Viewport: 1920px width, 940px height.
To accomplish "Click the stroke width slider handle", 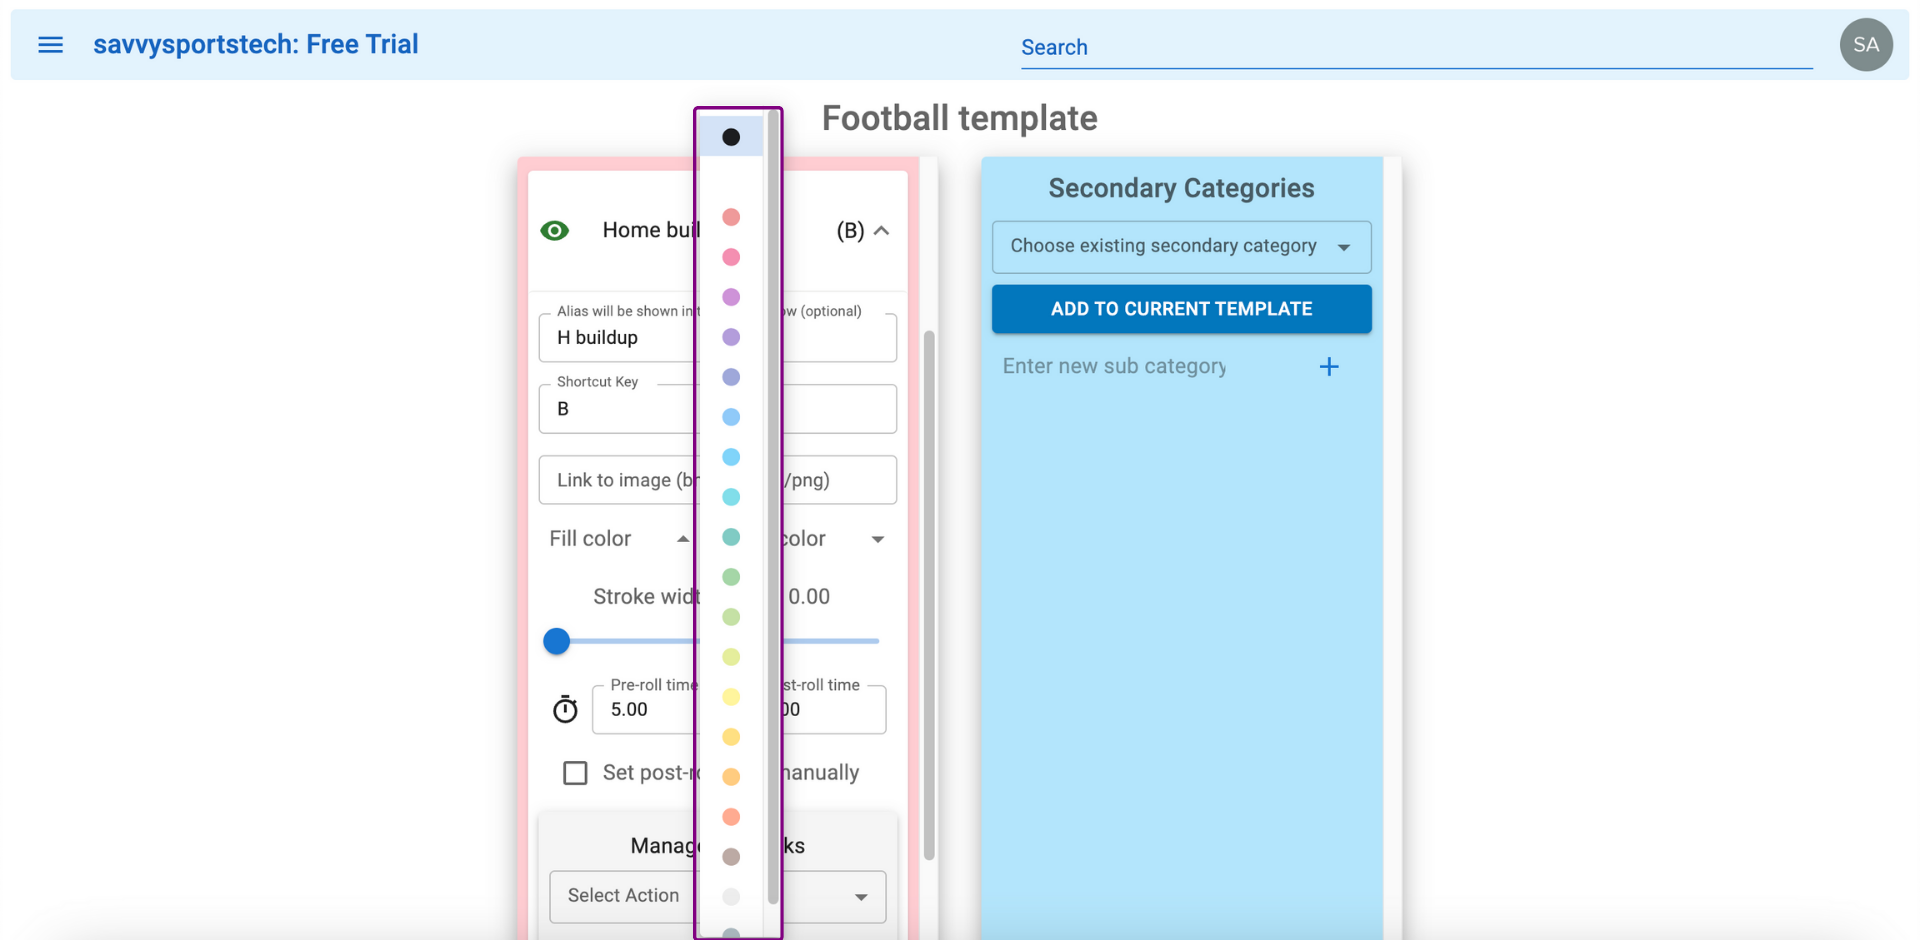I will coord(557,641).
